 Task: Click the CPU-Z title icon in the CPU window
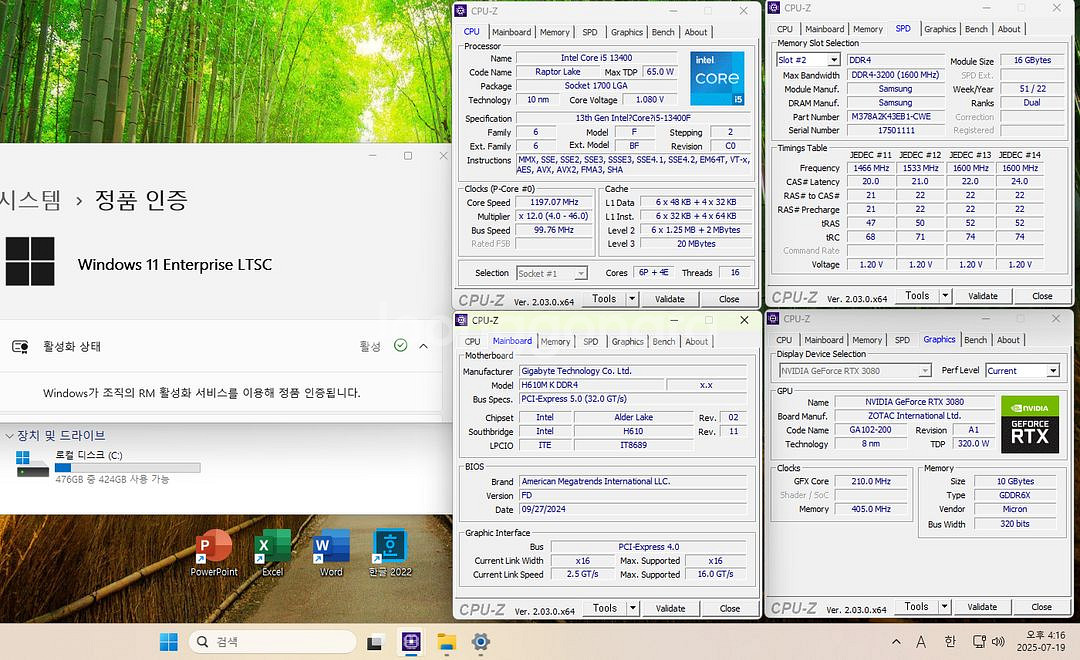pos(461,10)
